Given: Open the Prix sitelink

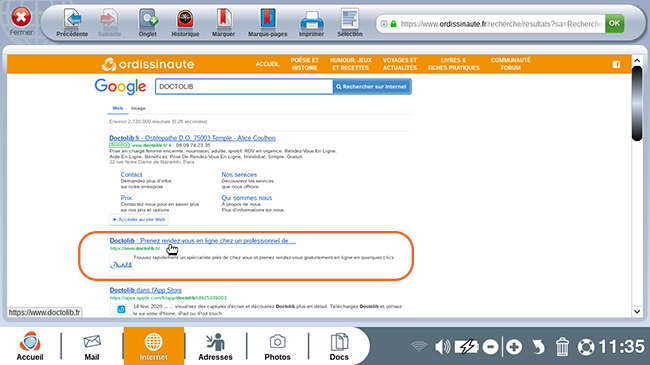Looking at the screenshot, I should pos(126,198).
